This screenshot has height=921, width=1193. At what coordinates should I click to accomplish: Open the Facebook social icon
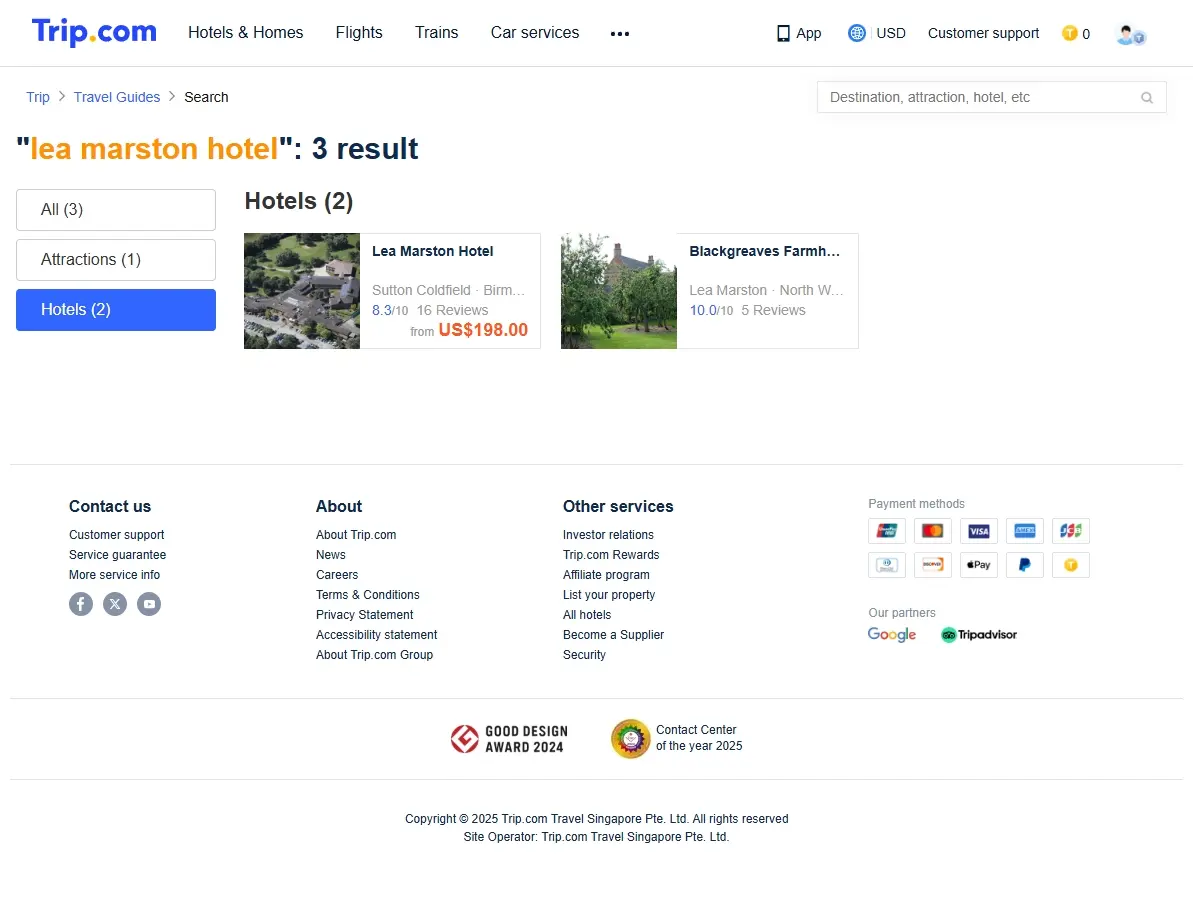81,604
